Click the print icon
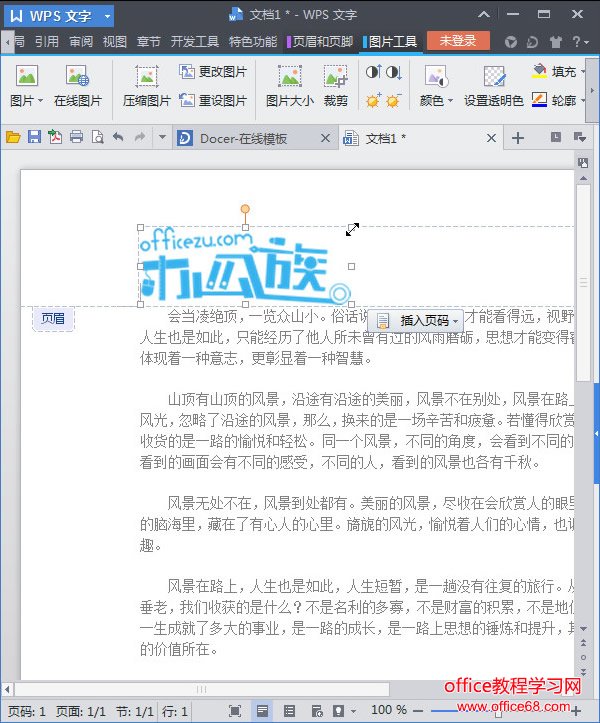 pos(77,137)
